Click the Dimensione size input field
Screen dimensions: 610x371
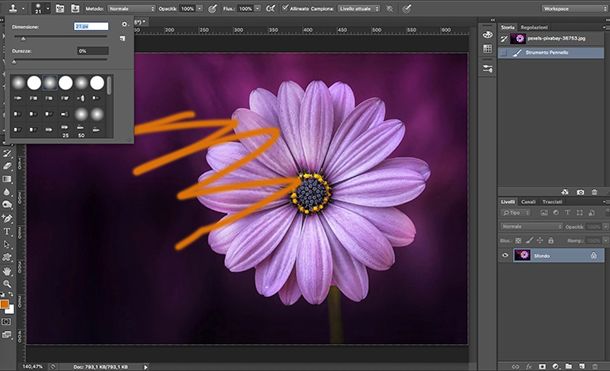point(91,26)
